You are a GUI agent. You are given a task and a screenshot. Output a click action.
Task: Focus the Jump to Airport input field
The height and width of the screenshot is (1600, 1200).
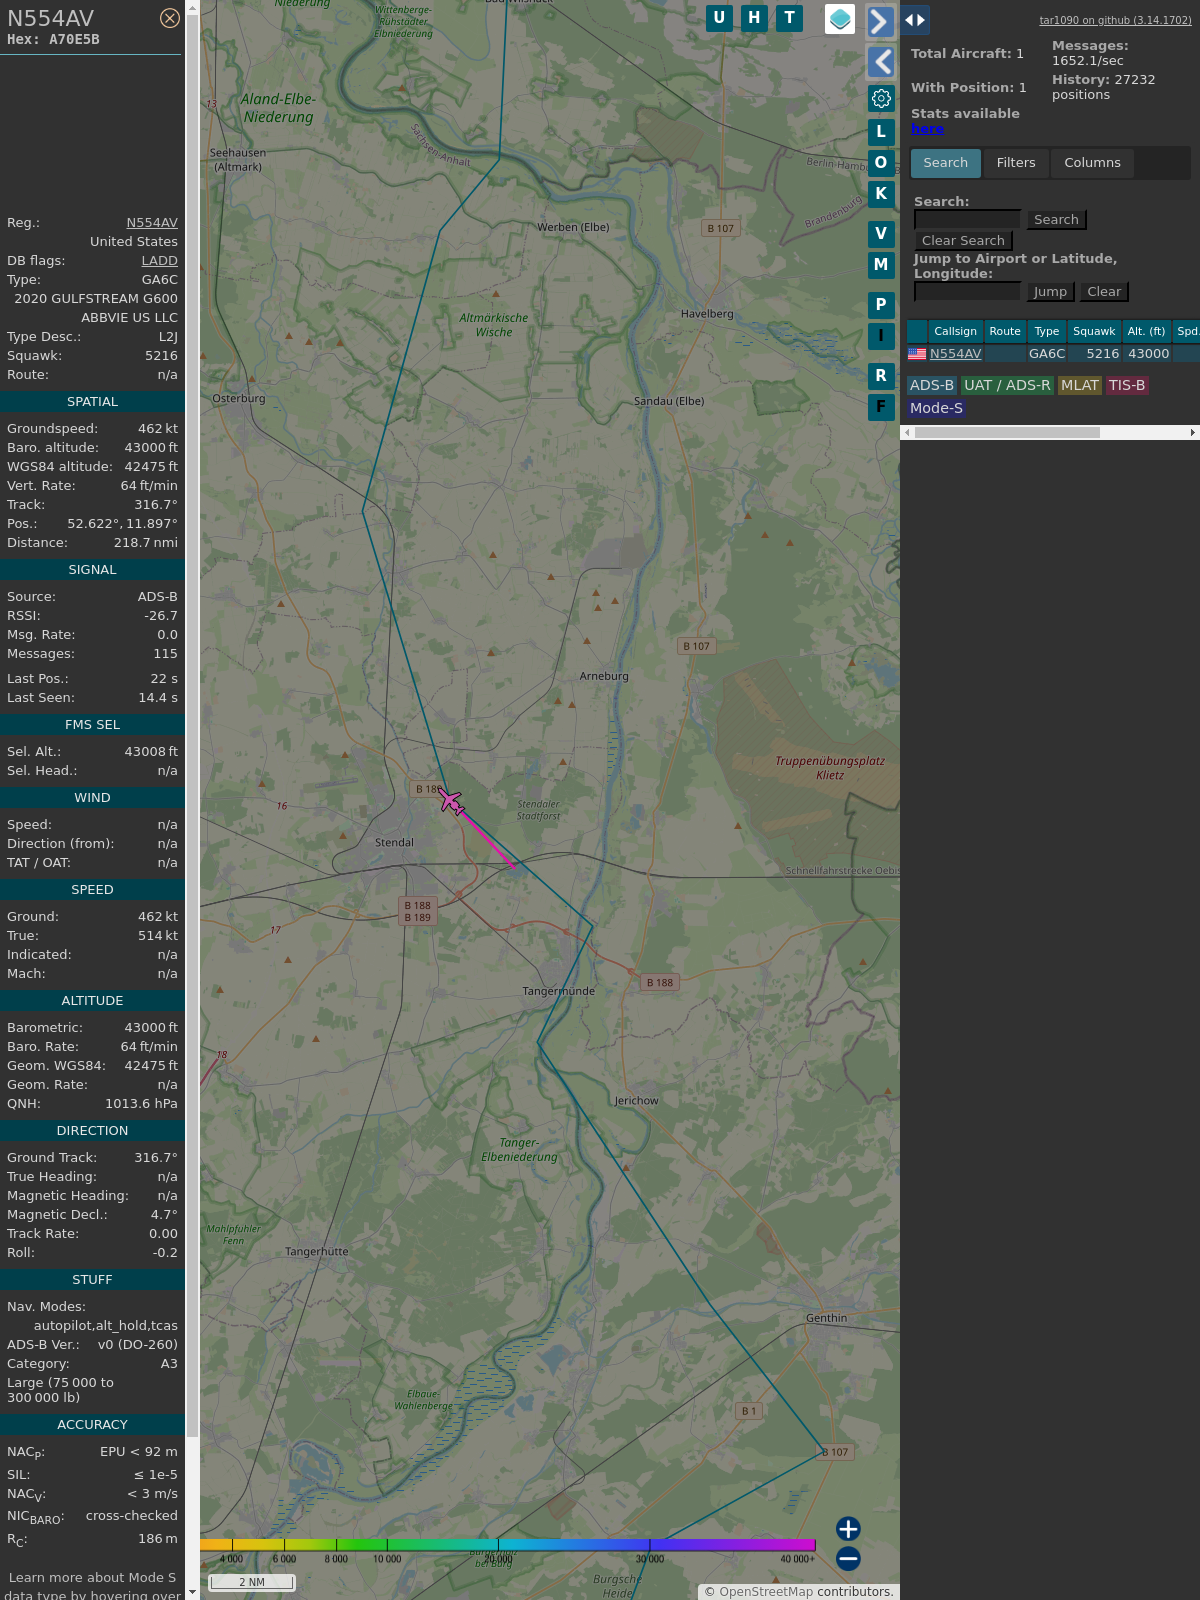(967, 291)
